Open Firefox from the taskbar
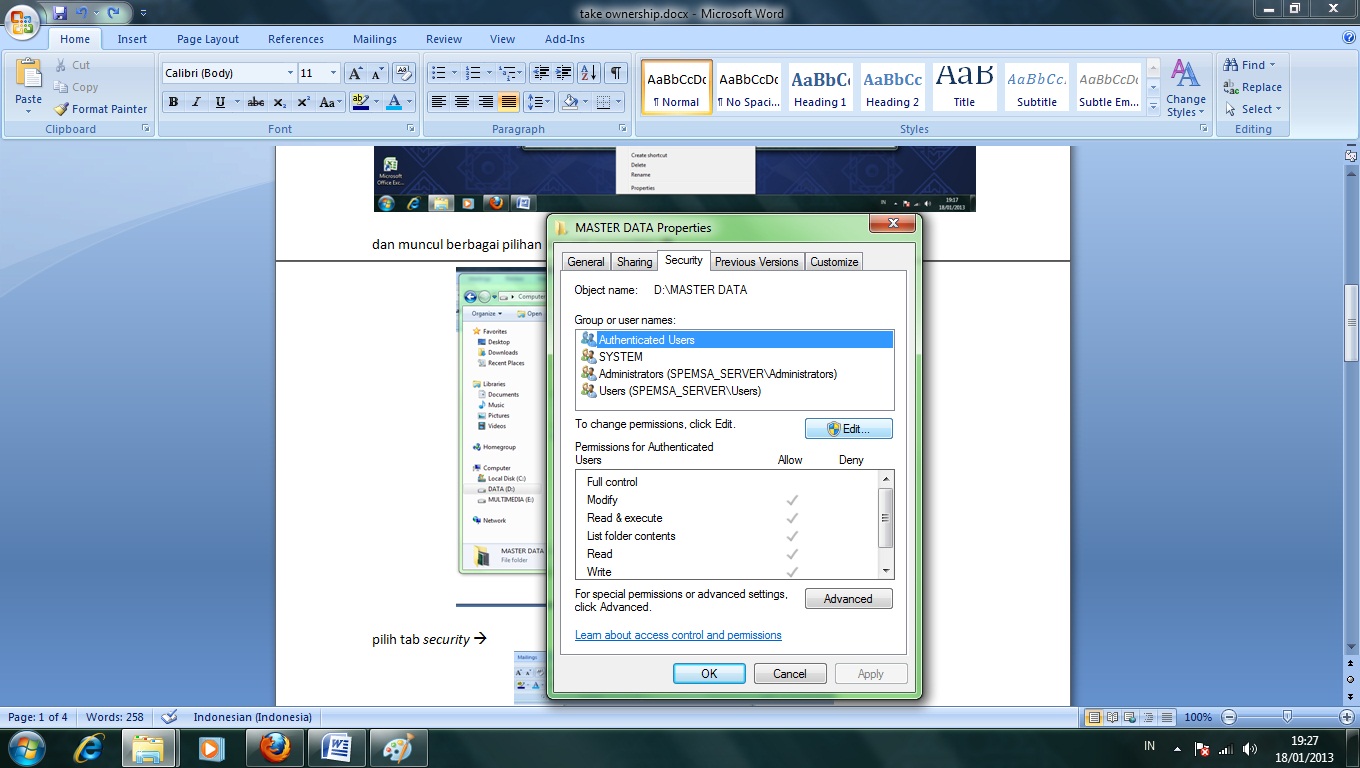The height and width of the screenshot is (768, 1360). click(x=275, y=747)
